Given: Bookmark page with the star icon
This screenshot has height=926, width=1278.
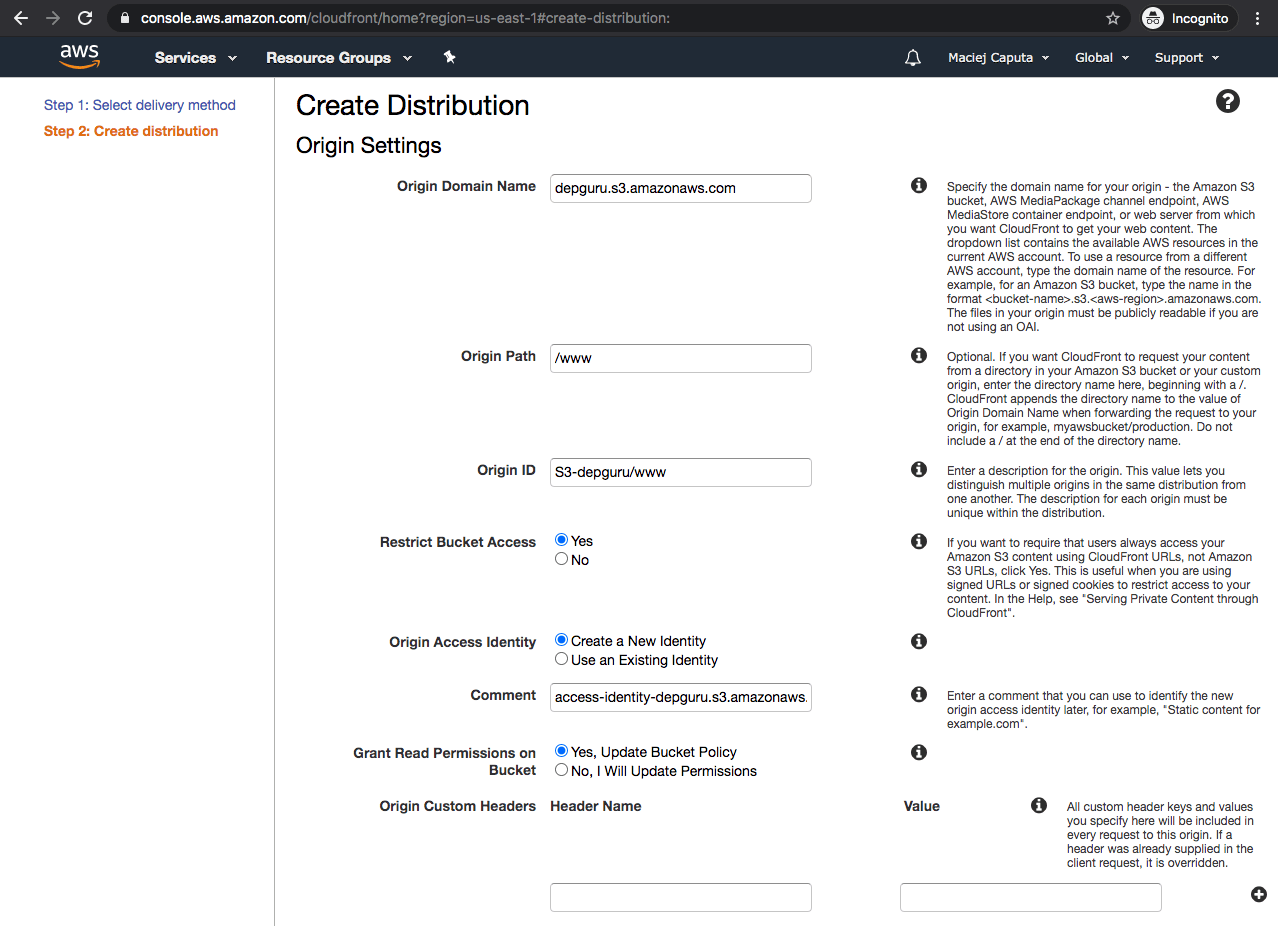Looking at the screenshot, I should pyautogui.click(x=1112, y=18).
